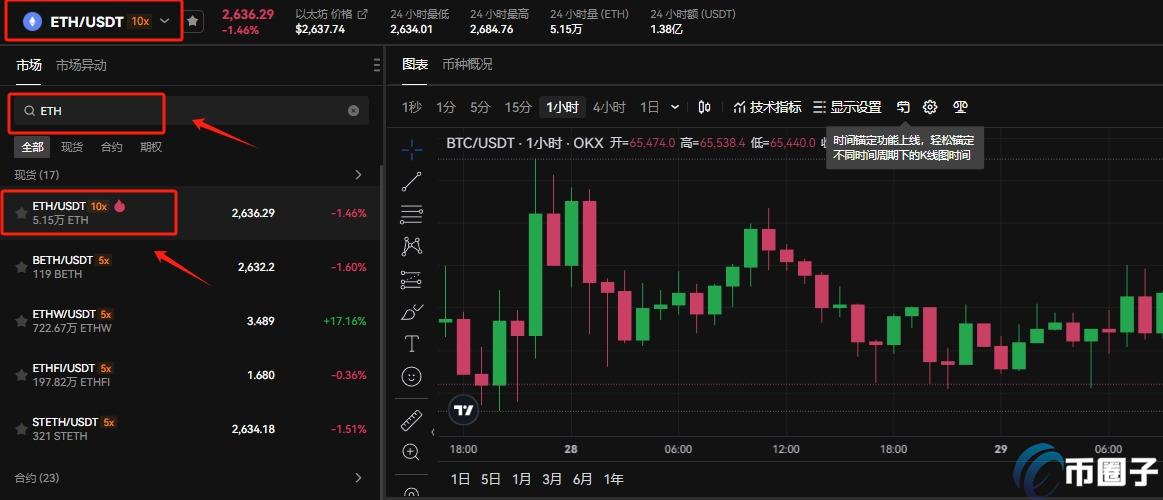Star ETH/USDT row as favorite

pyautogui.click(x=22, y=213)
